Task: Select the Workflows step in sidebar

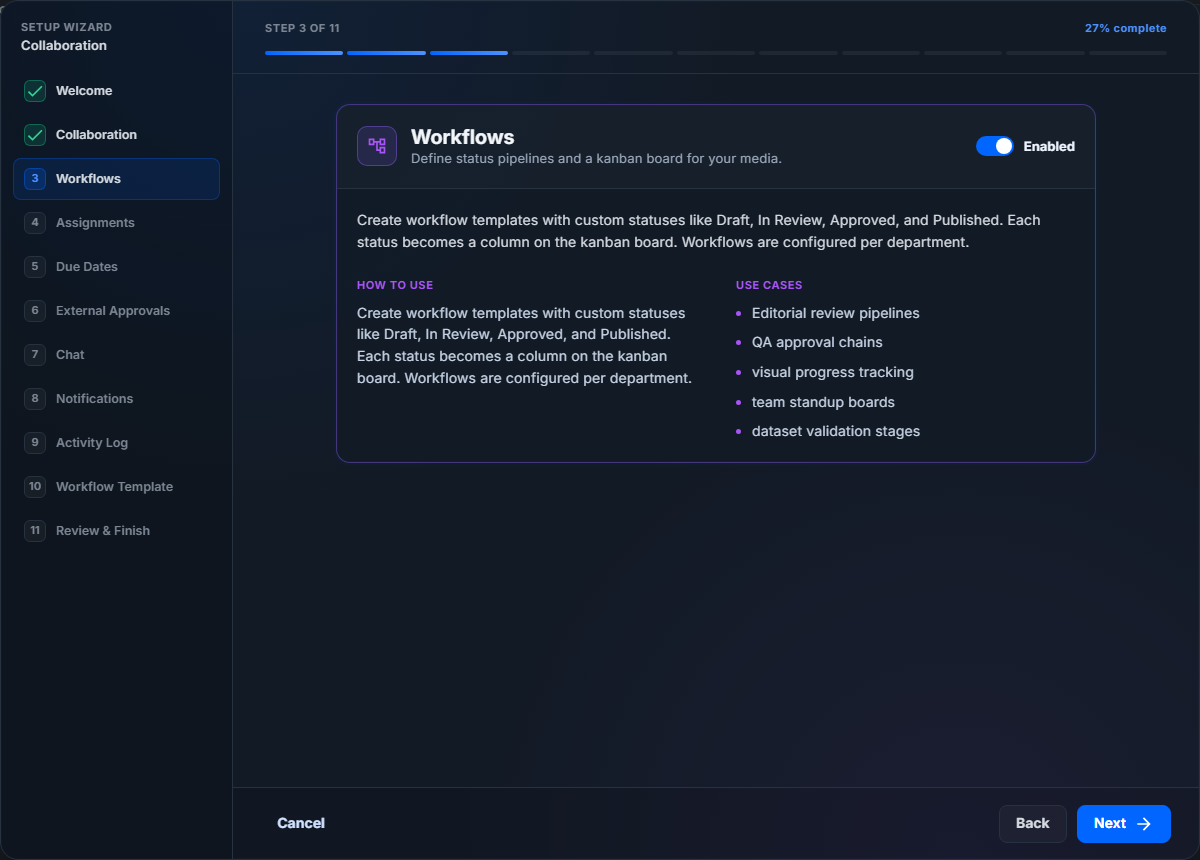Action: click(116, 179)
